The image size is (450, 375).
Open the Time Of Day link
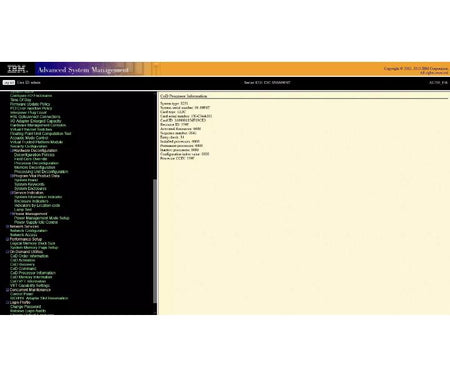(x=20, y=100)
